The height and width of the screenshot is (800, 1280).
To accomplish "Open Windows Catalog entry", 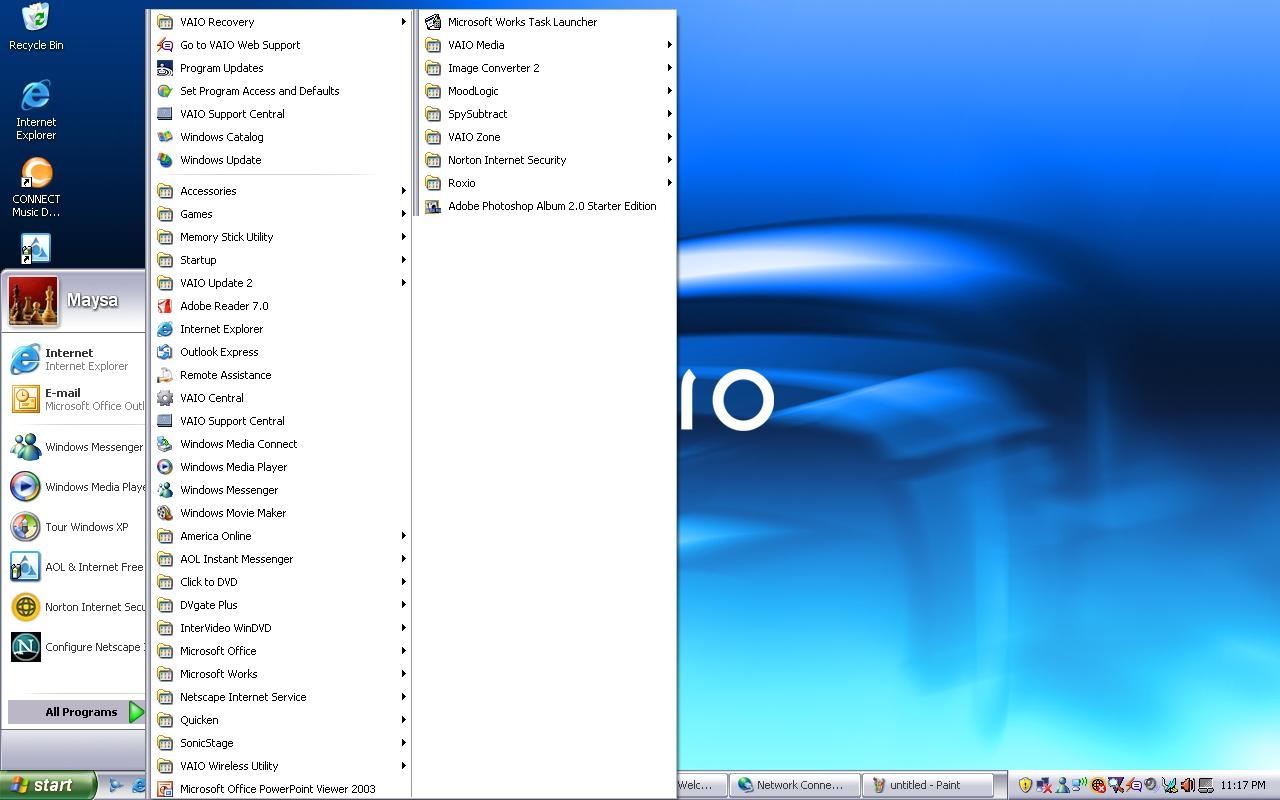I will tap(281, 137).
